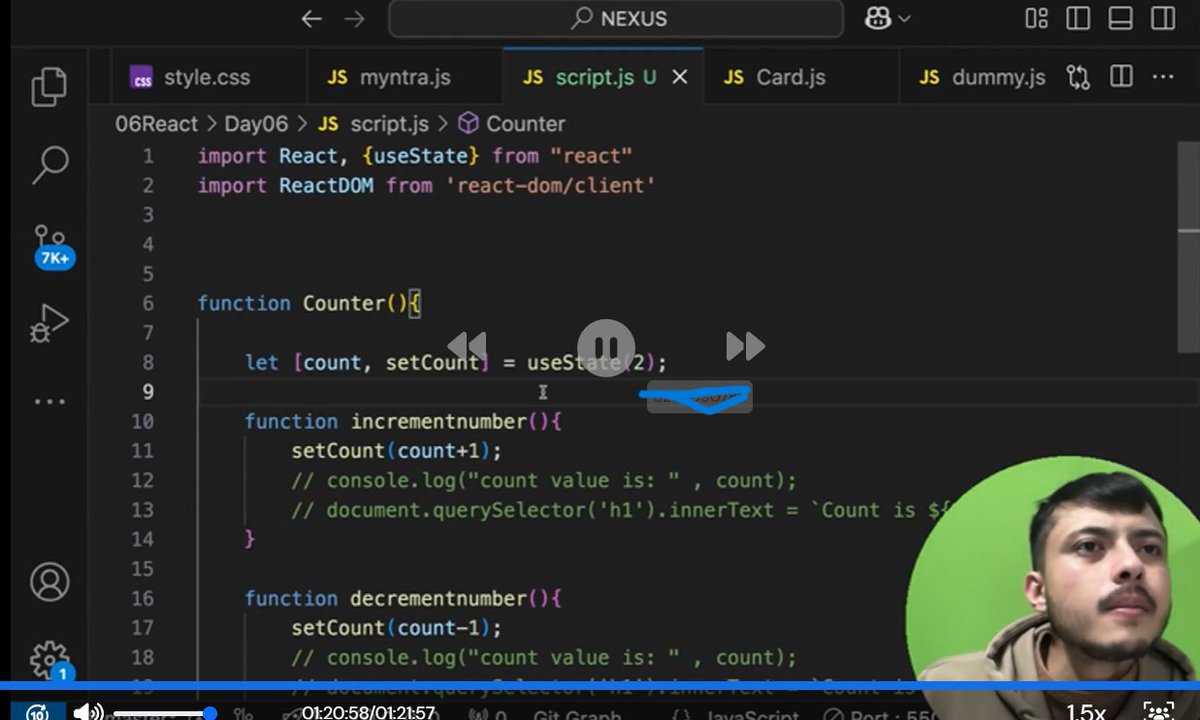Click line number 3 in the gutter
This screenshot has height=720, width=1200.
148,214
